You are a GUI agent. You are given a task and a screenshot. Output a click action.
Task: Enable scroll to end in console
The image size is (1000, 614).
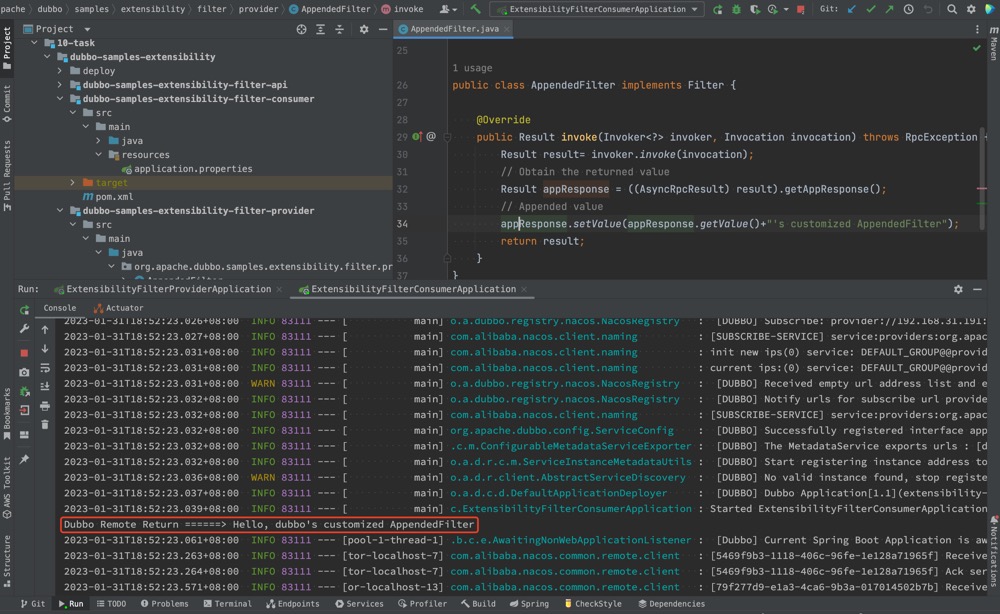44,386
